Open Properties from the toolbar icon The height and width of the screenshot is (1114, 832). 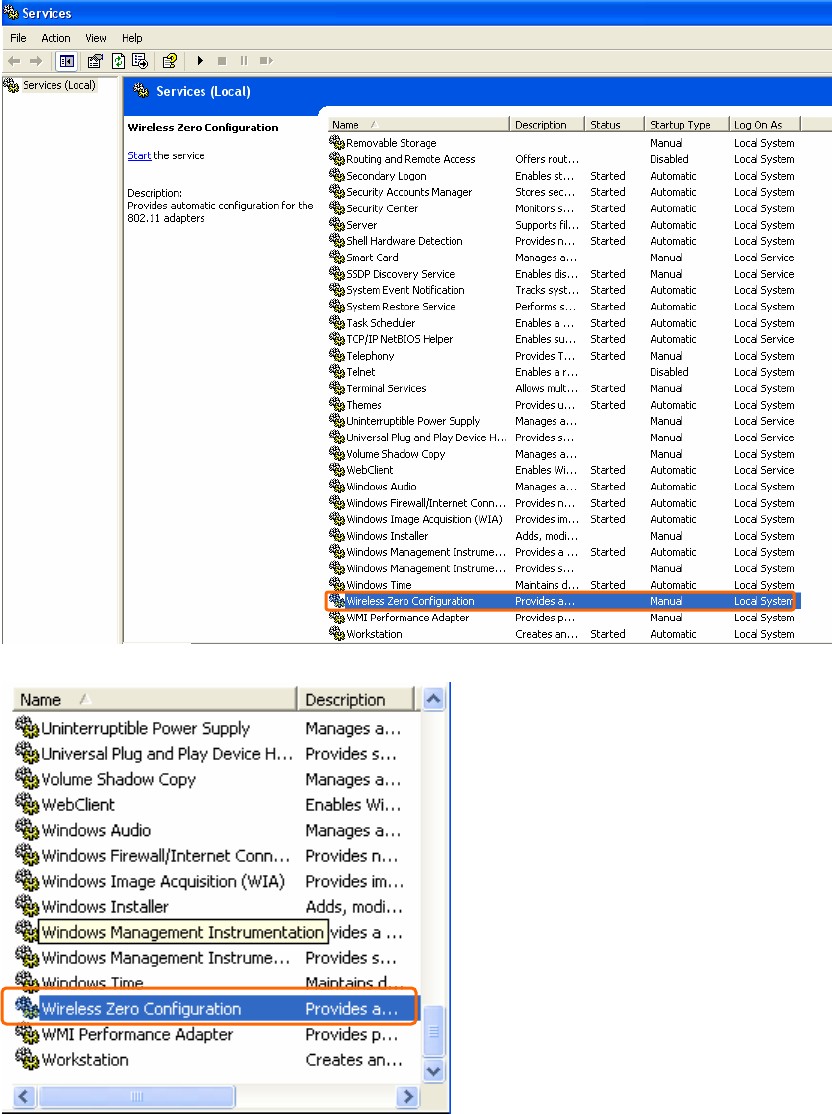[94, 61]
